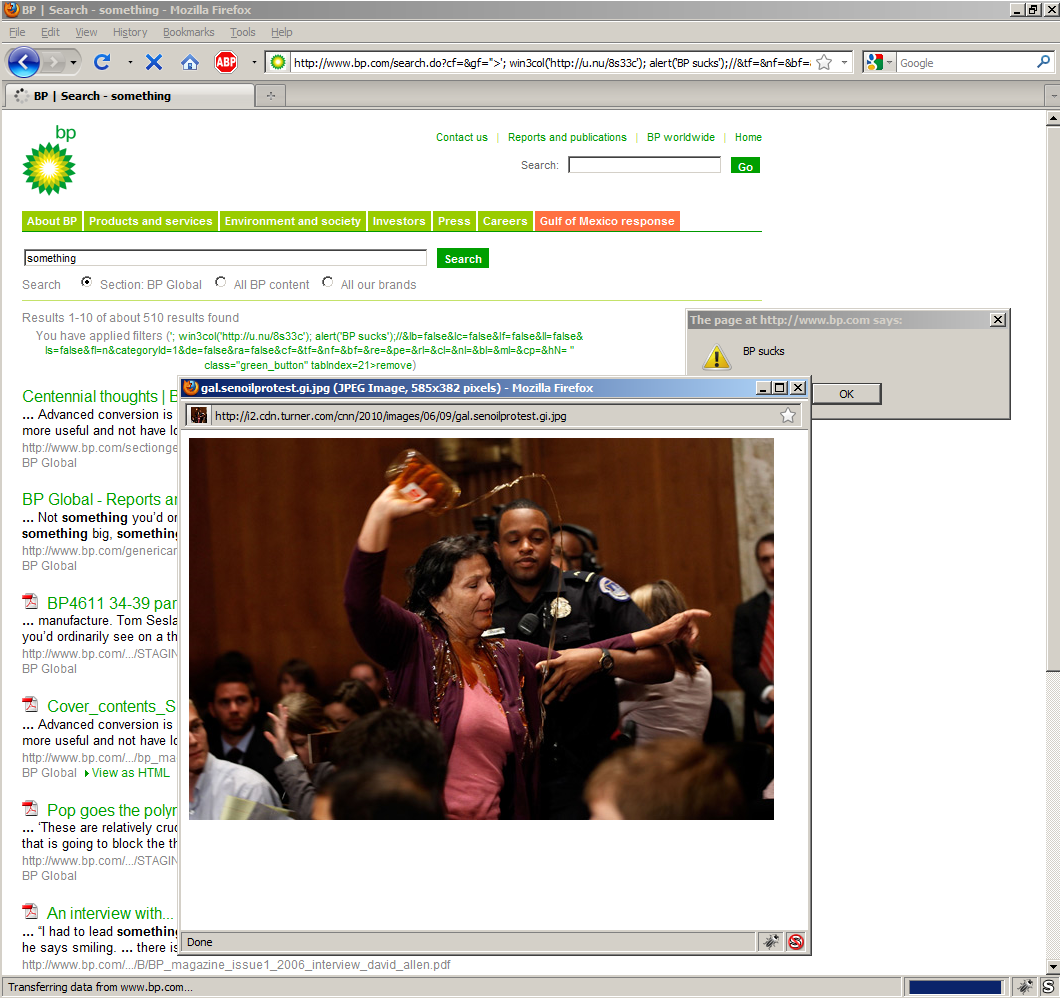Click the S icon in main status bar
Image resolution: width=1060 pixels, height=998 pixels.
1048,987
